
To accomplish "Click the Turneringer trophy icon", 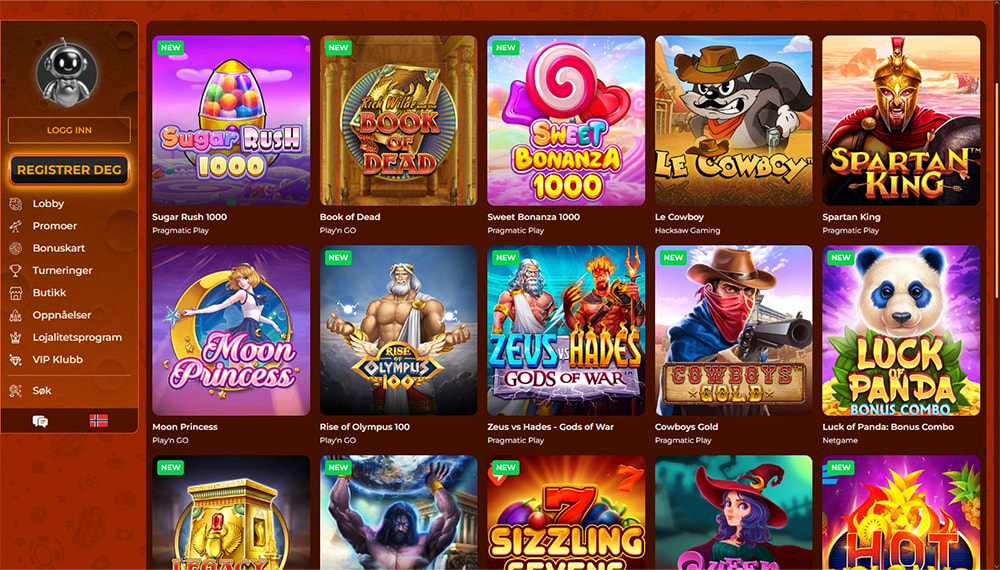I will pos(16,270).
